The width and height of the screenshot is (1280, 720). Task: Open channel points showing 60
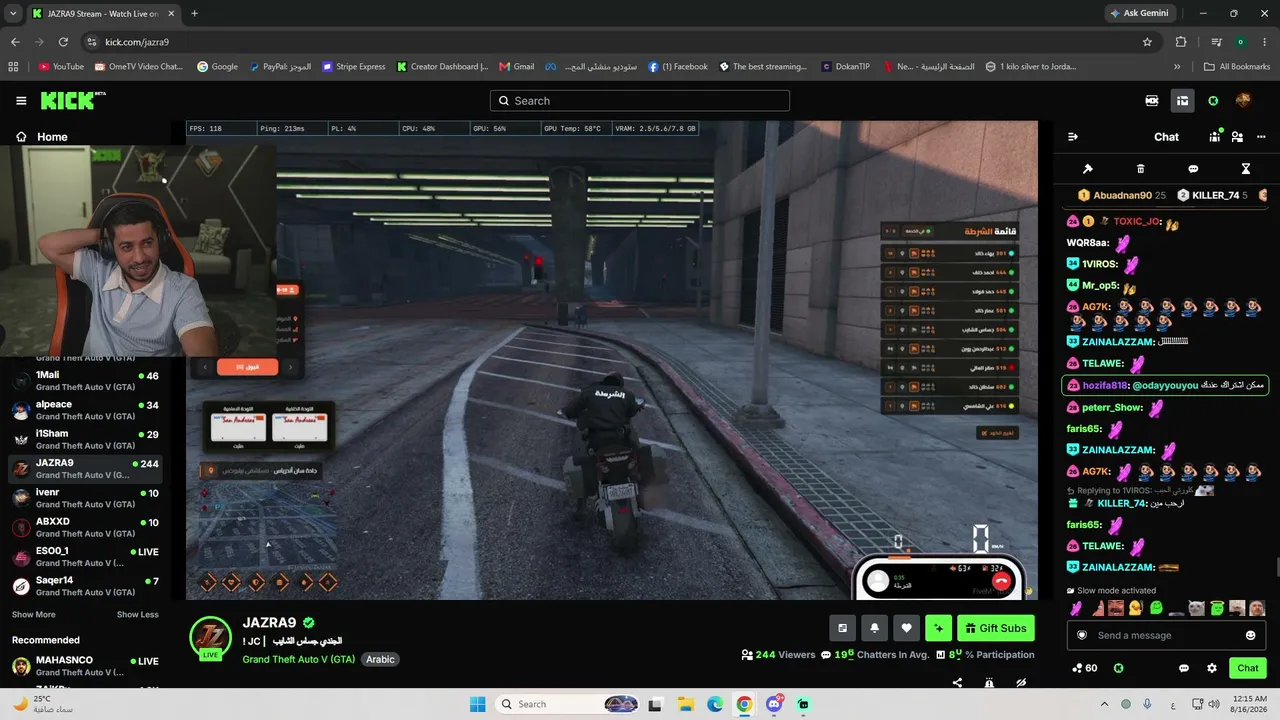point(1084,668)
